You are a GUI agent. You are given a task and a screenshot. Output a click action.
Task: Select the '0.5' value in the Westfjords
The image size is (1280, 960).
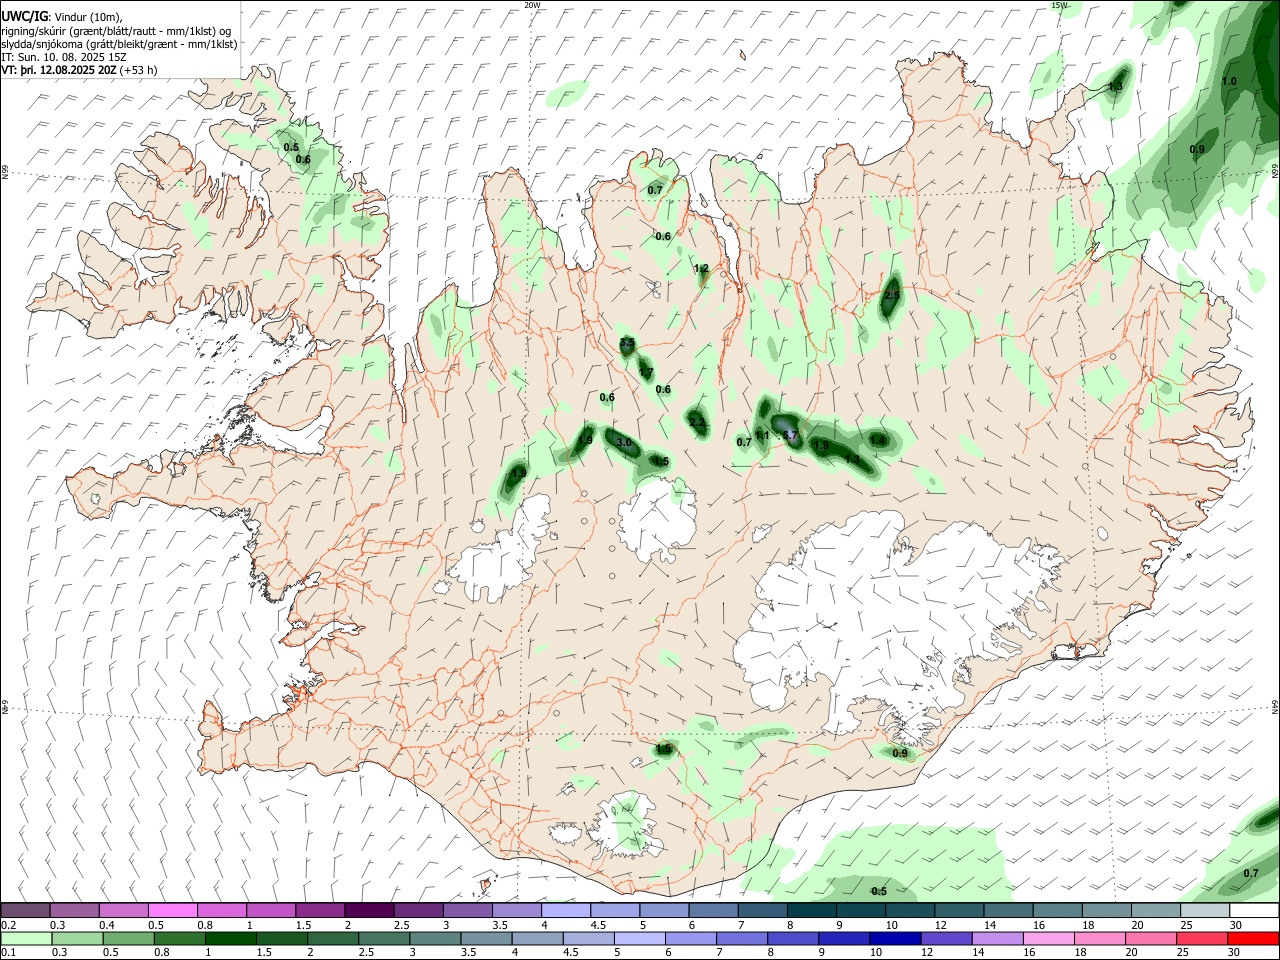pyautogui.click(x=291, y=147)
